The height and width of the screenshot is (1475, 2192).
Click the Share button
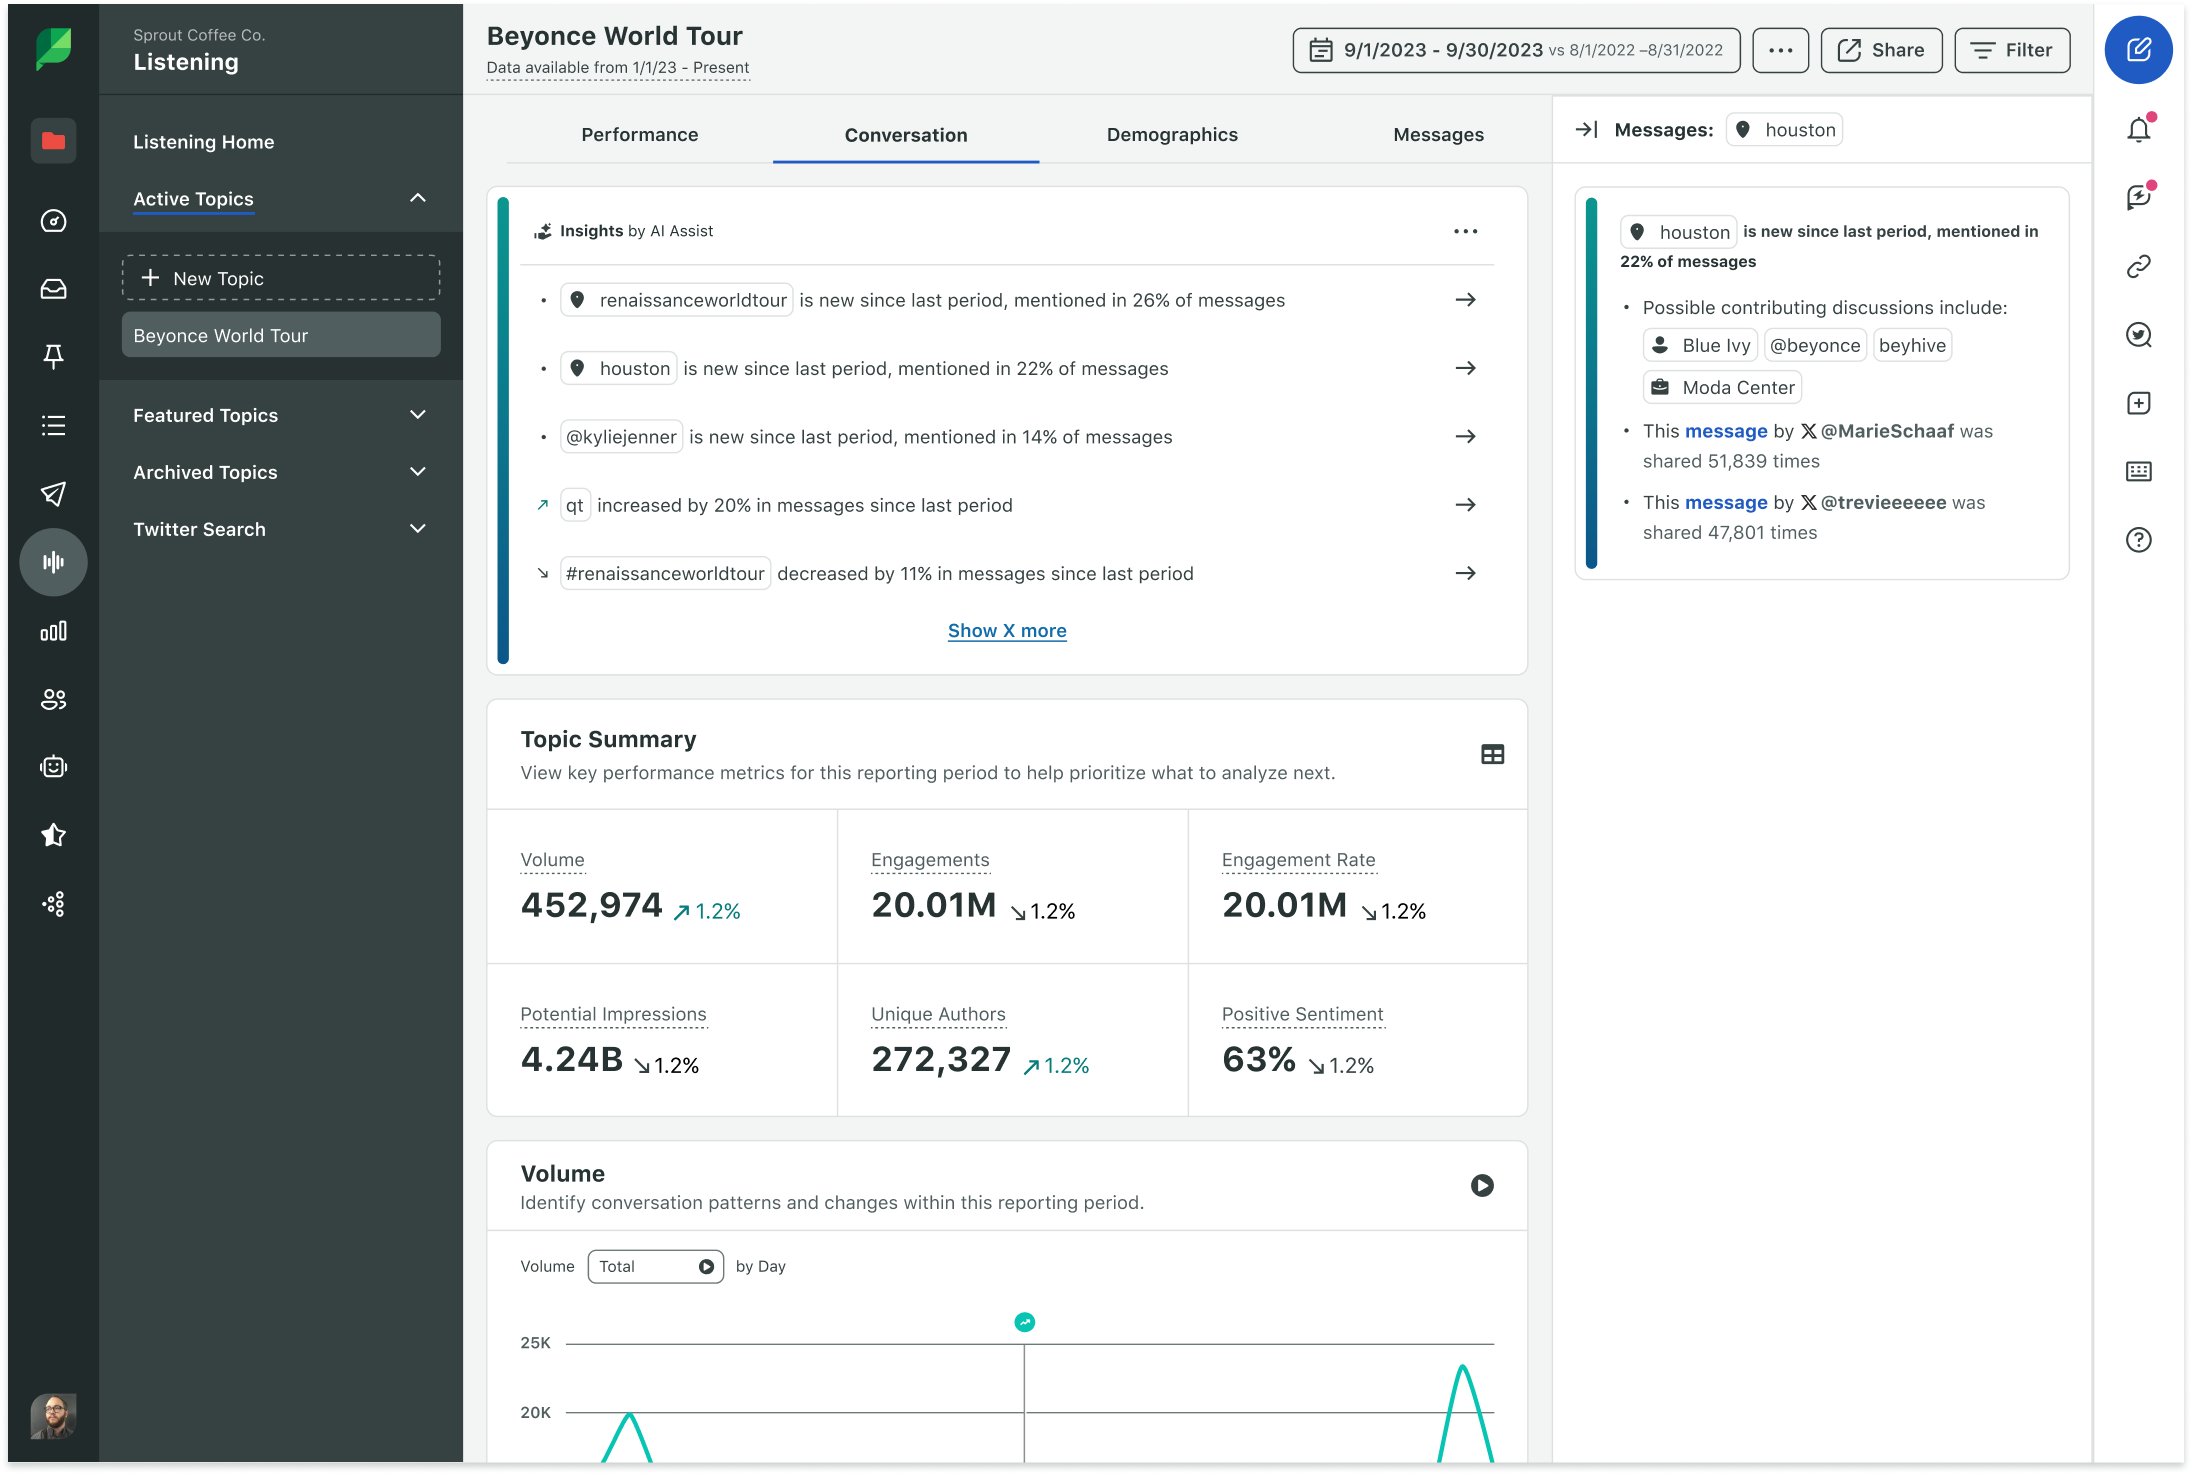tap(1880, 50)
